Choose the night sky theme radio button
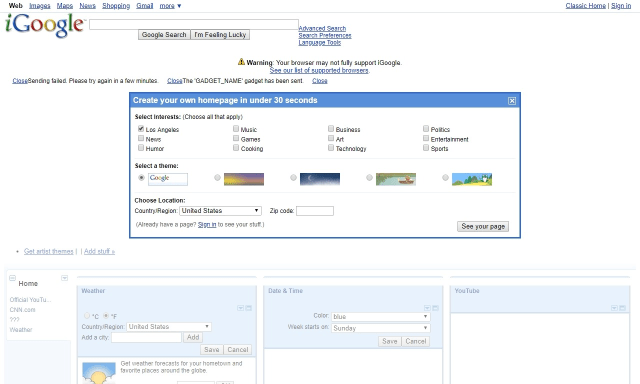Viewport: 640px width, 384px height. click(293, 178)
